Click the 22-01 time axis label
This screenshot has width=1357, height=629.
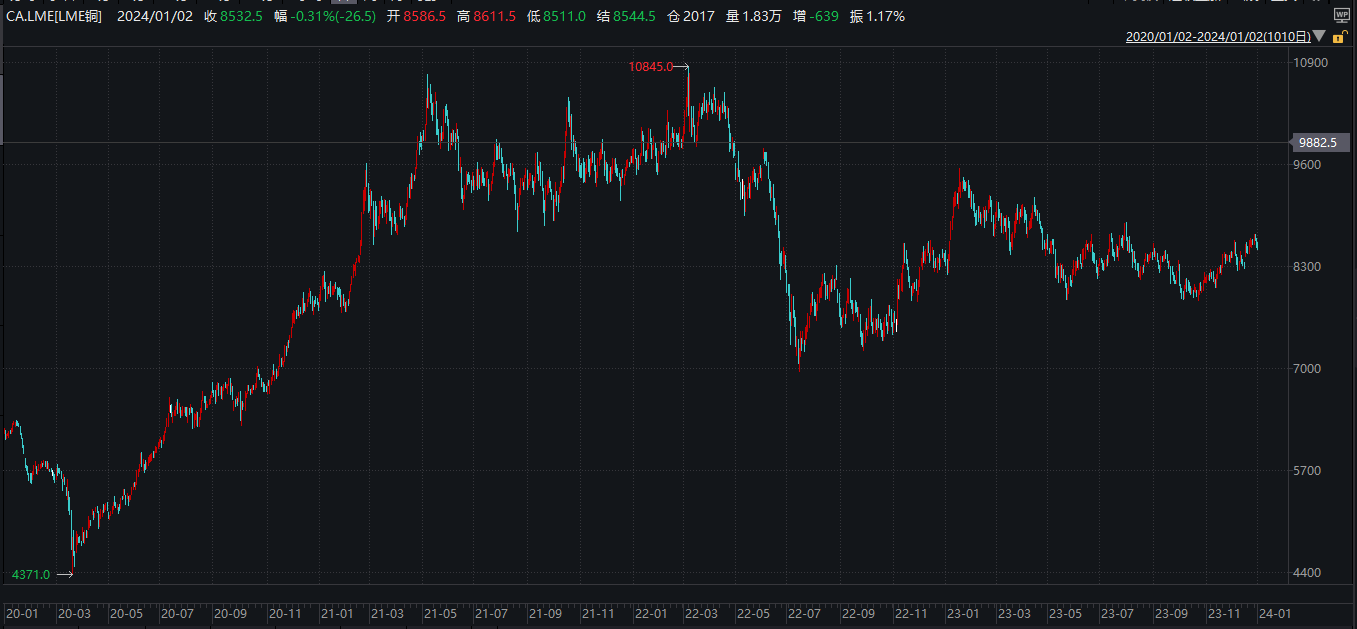pos(651,613)
